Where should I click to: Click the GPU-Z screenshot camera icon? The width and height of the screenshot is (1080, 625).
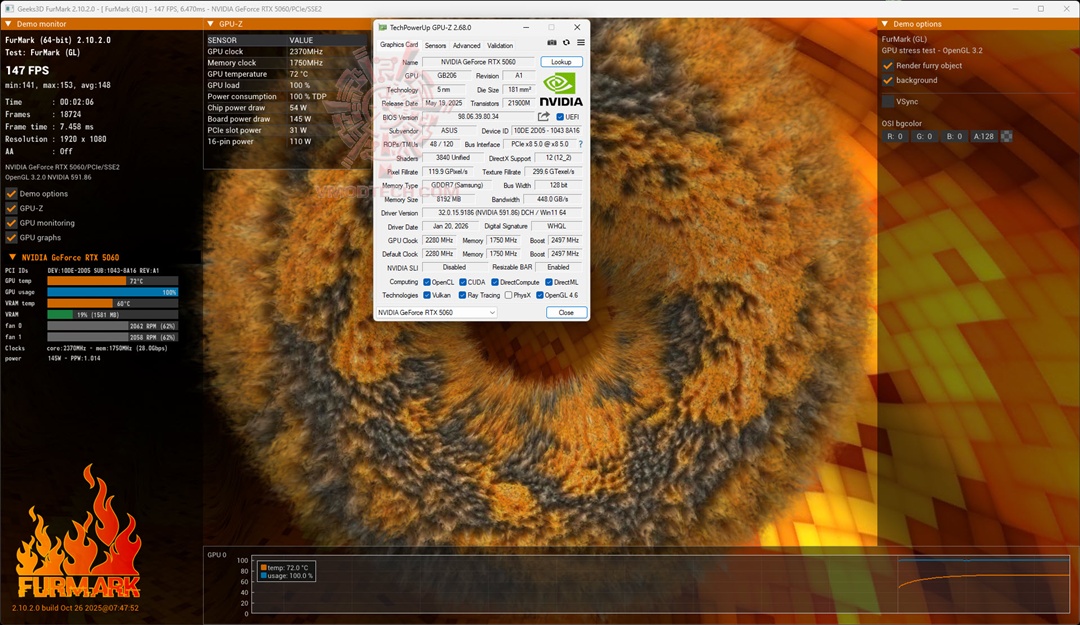click(552, 43)
